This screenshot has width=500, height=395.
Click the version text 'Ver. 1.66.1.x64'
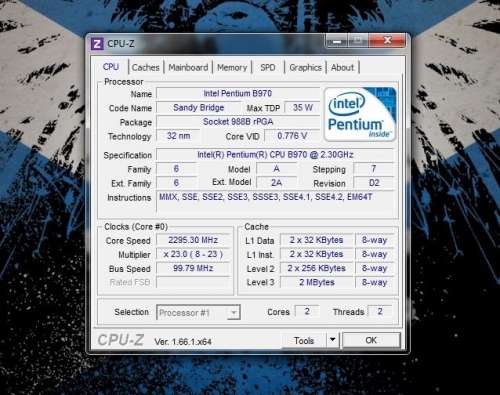[183, 342]
